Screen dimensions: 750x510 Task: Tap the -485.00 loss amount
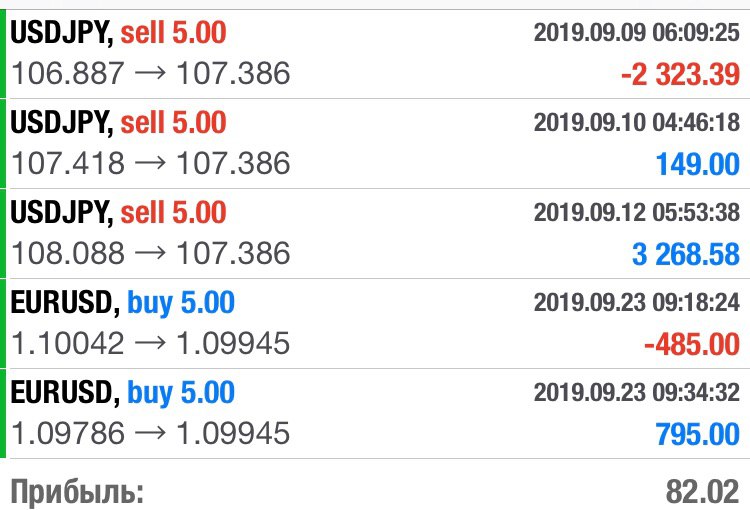[692, 344]
